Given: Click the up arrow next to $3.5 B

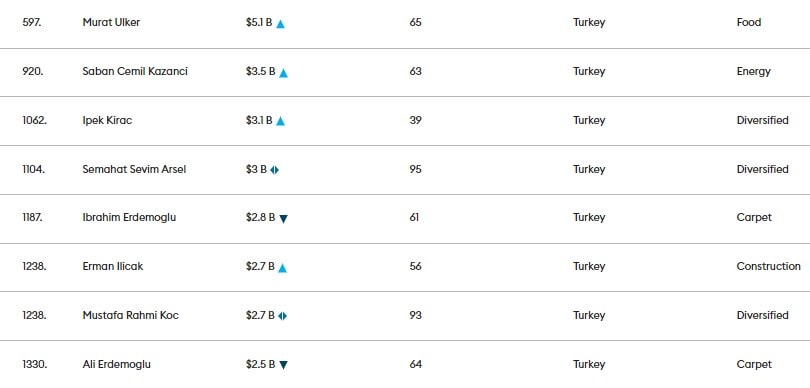Looking at the screenshot, I should tap(283, 73).
